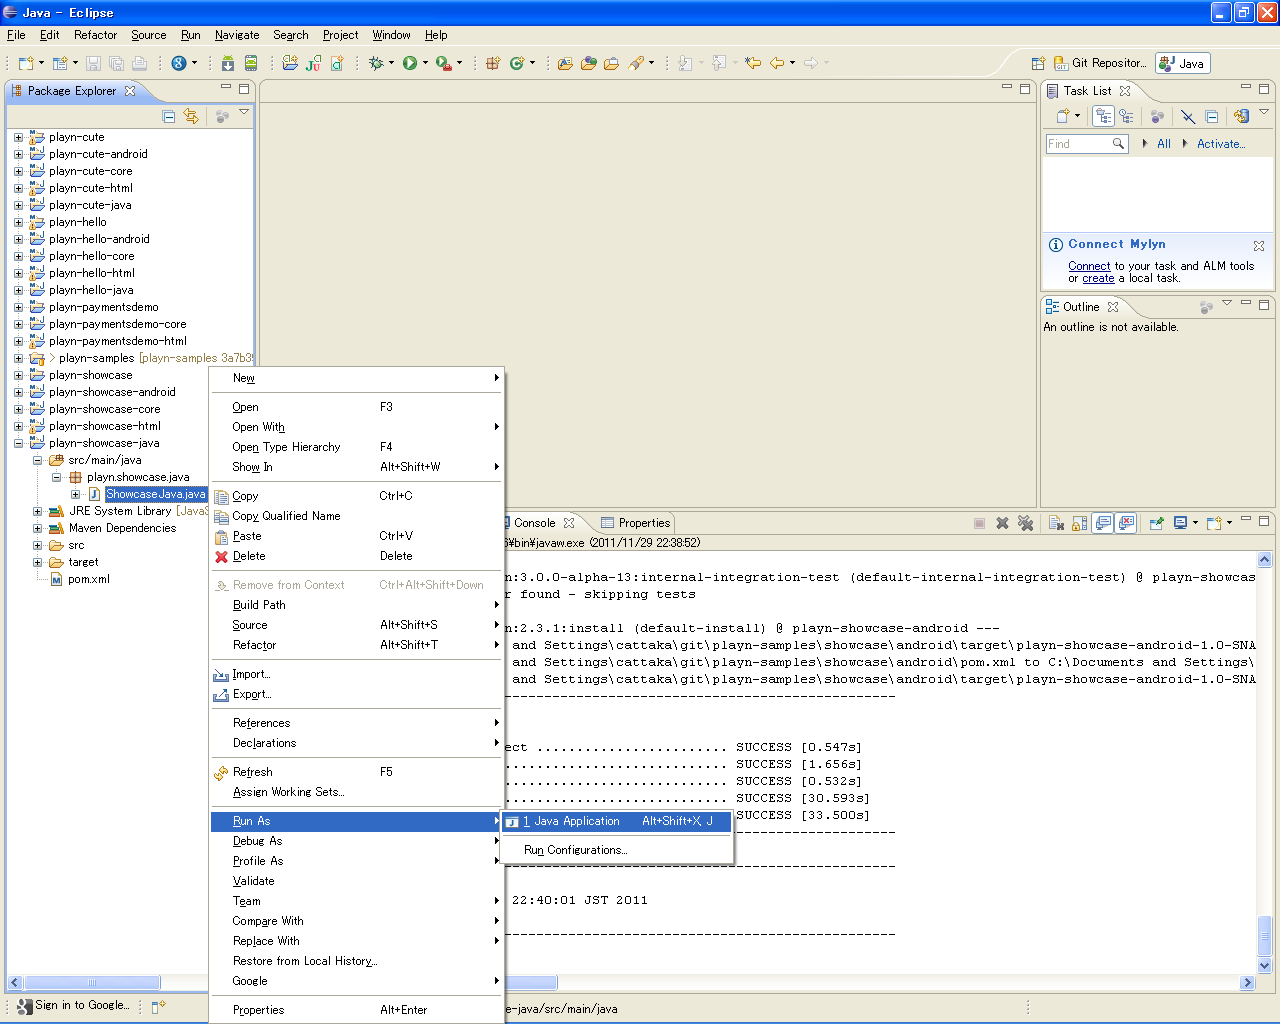Click the Open Perspective icon

pos(1038,63)
